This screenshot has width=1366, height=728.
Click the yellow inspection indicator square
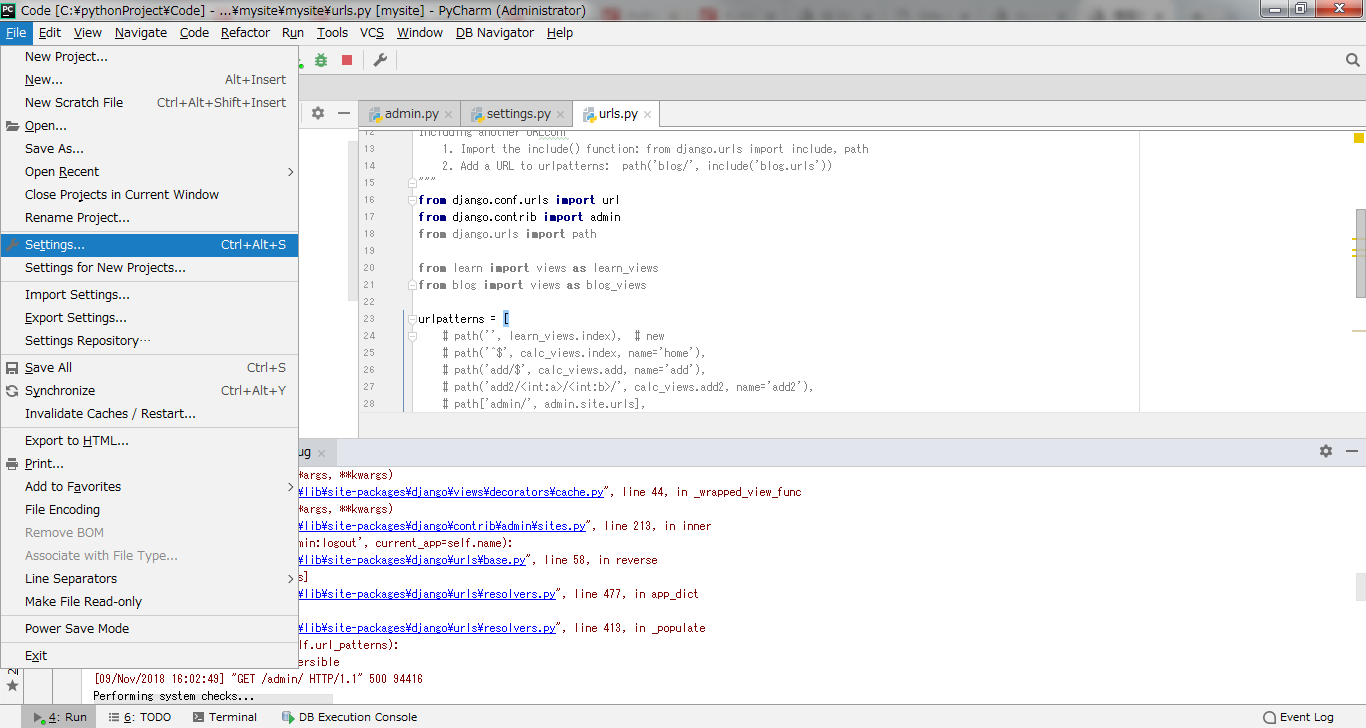(x=1359, y=138)
